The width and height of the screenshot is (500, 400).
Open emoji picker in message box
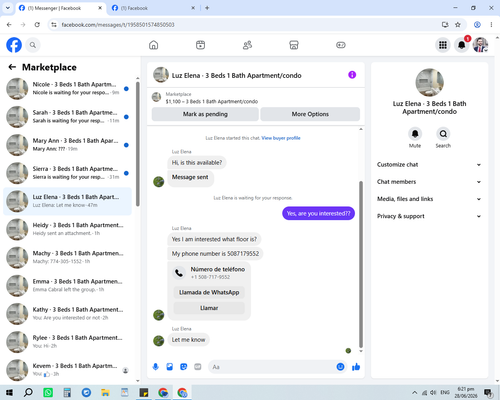click(x=340, y=367)
